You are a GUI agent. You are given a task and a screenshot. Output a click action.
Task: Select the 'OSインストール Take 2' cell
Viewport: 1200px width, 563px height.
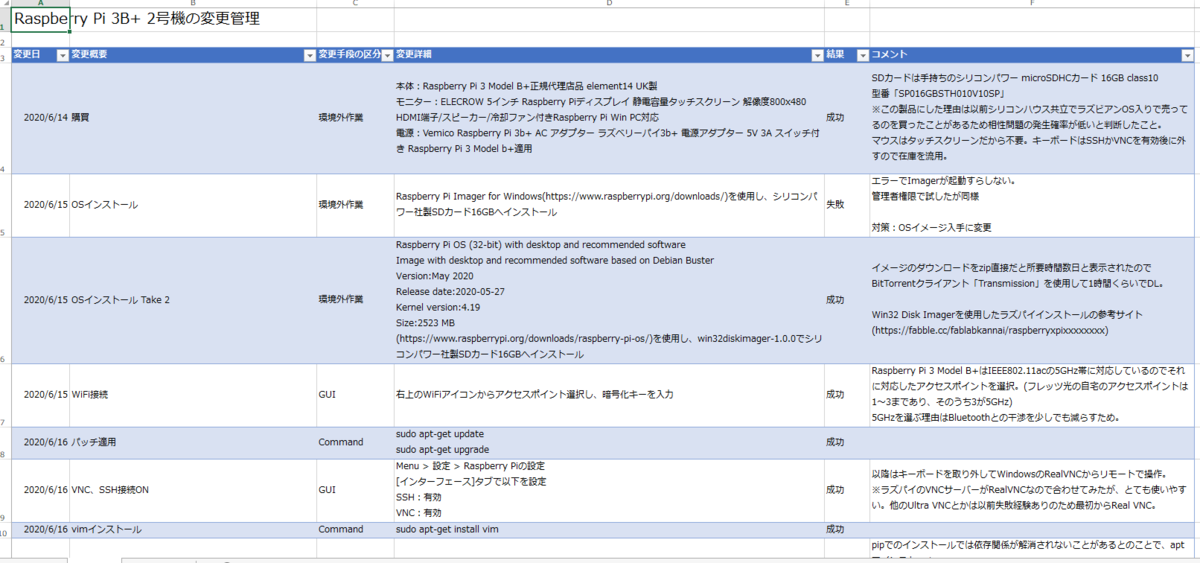193,300
